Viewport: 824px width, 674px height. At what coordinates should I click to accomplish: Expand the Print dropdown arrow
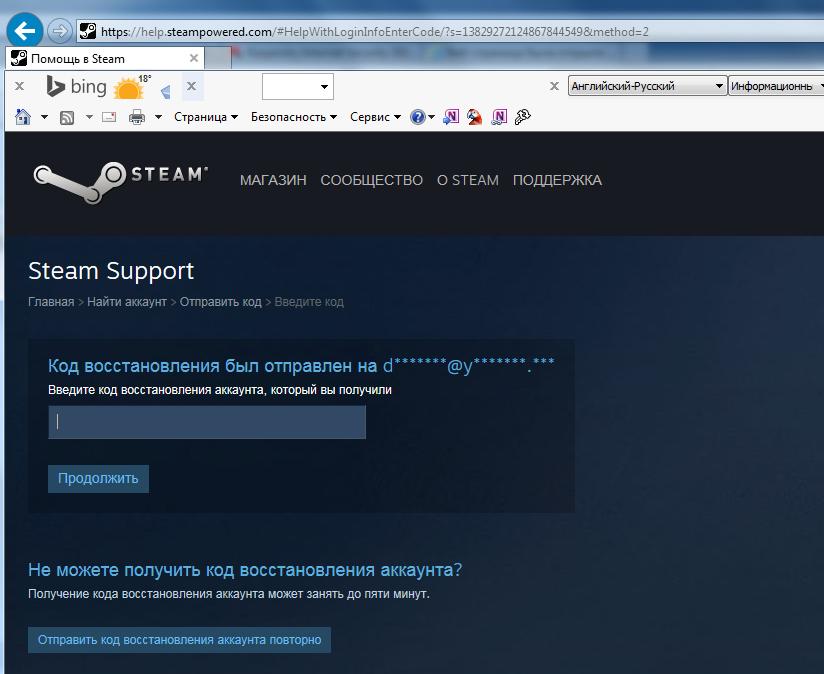pyautogui.click(x=158, y=117)
